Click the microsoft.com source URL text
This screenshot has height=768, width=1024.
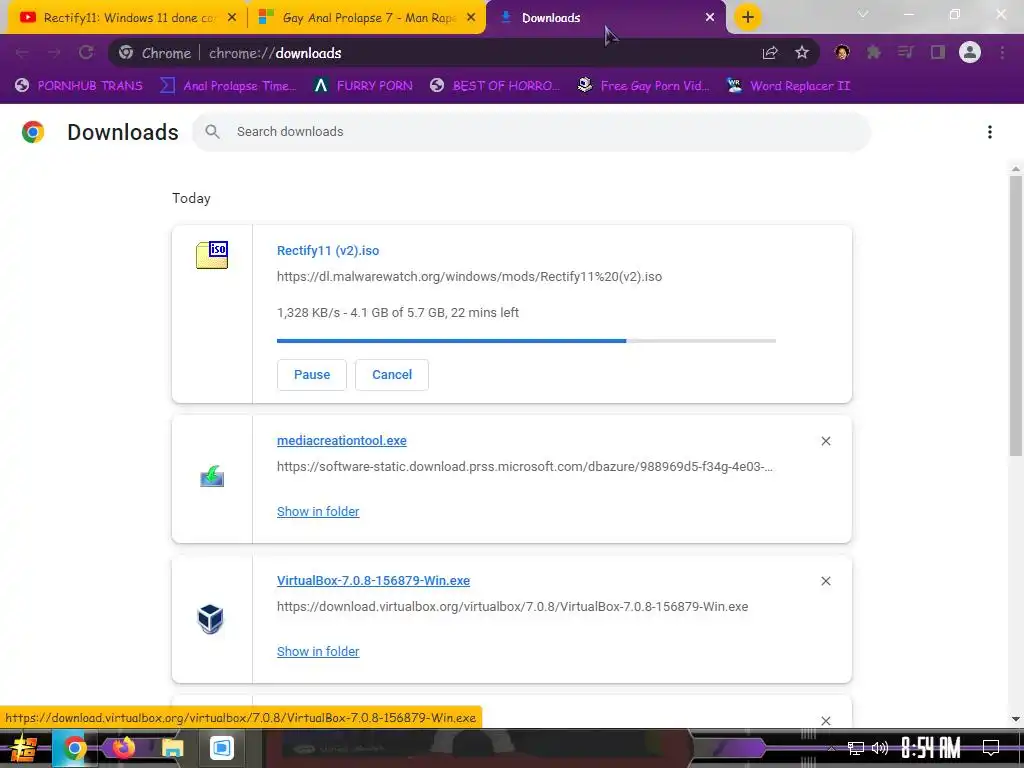tap(524, 467)
